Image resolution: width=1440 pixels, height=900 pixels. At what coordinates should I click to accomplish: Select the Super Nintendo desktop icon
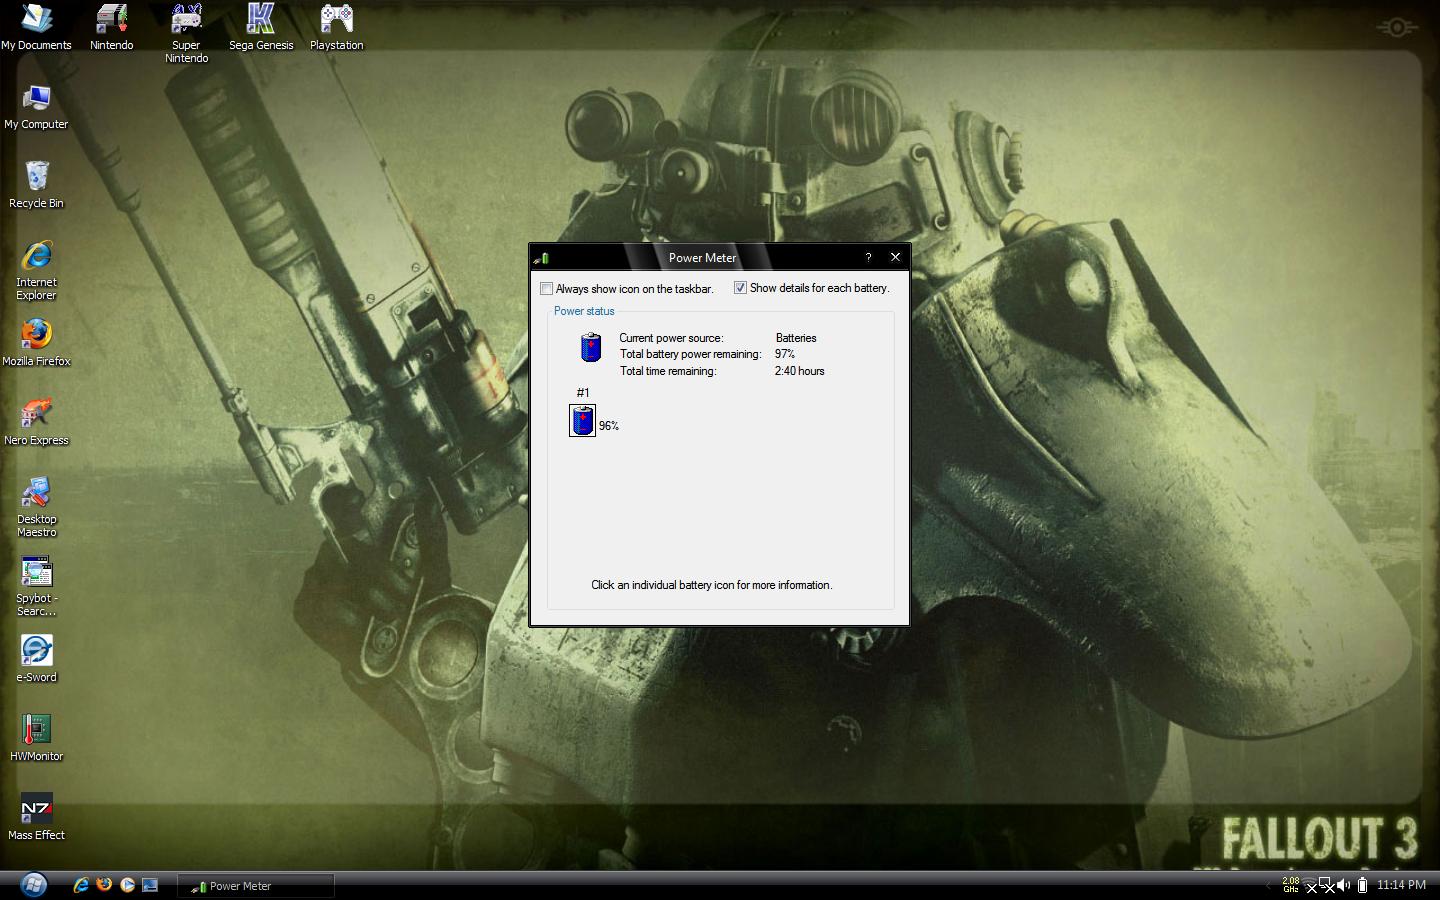pos(186,33)
